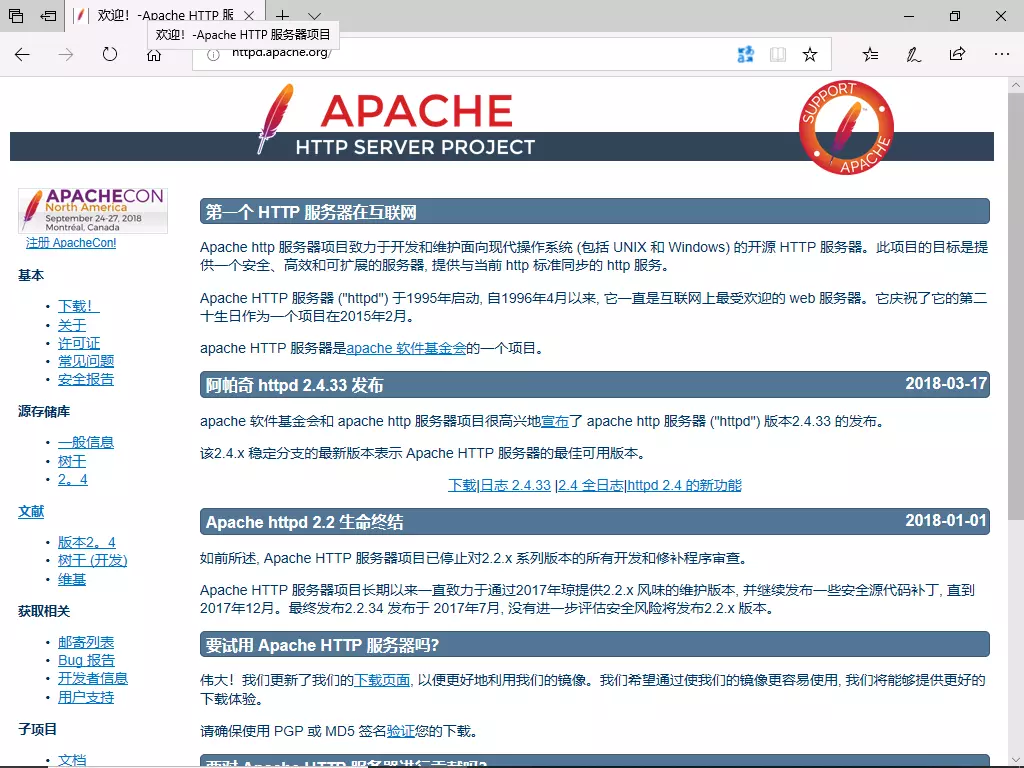
Task: Open the 2。4 repository link
Action: click(72, 479)
